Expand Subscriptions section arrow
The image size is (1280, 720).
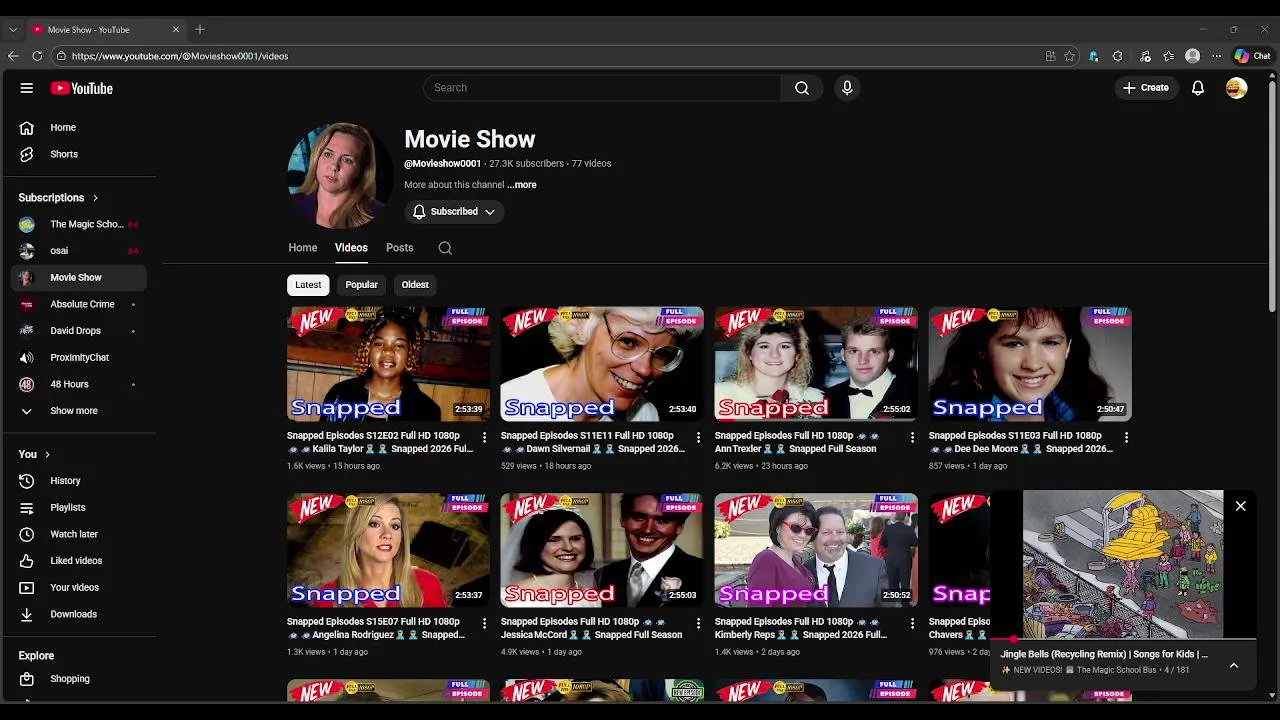95,198
